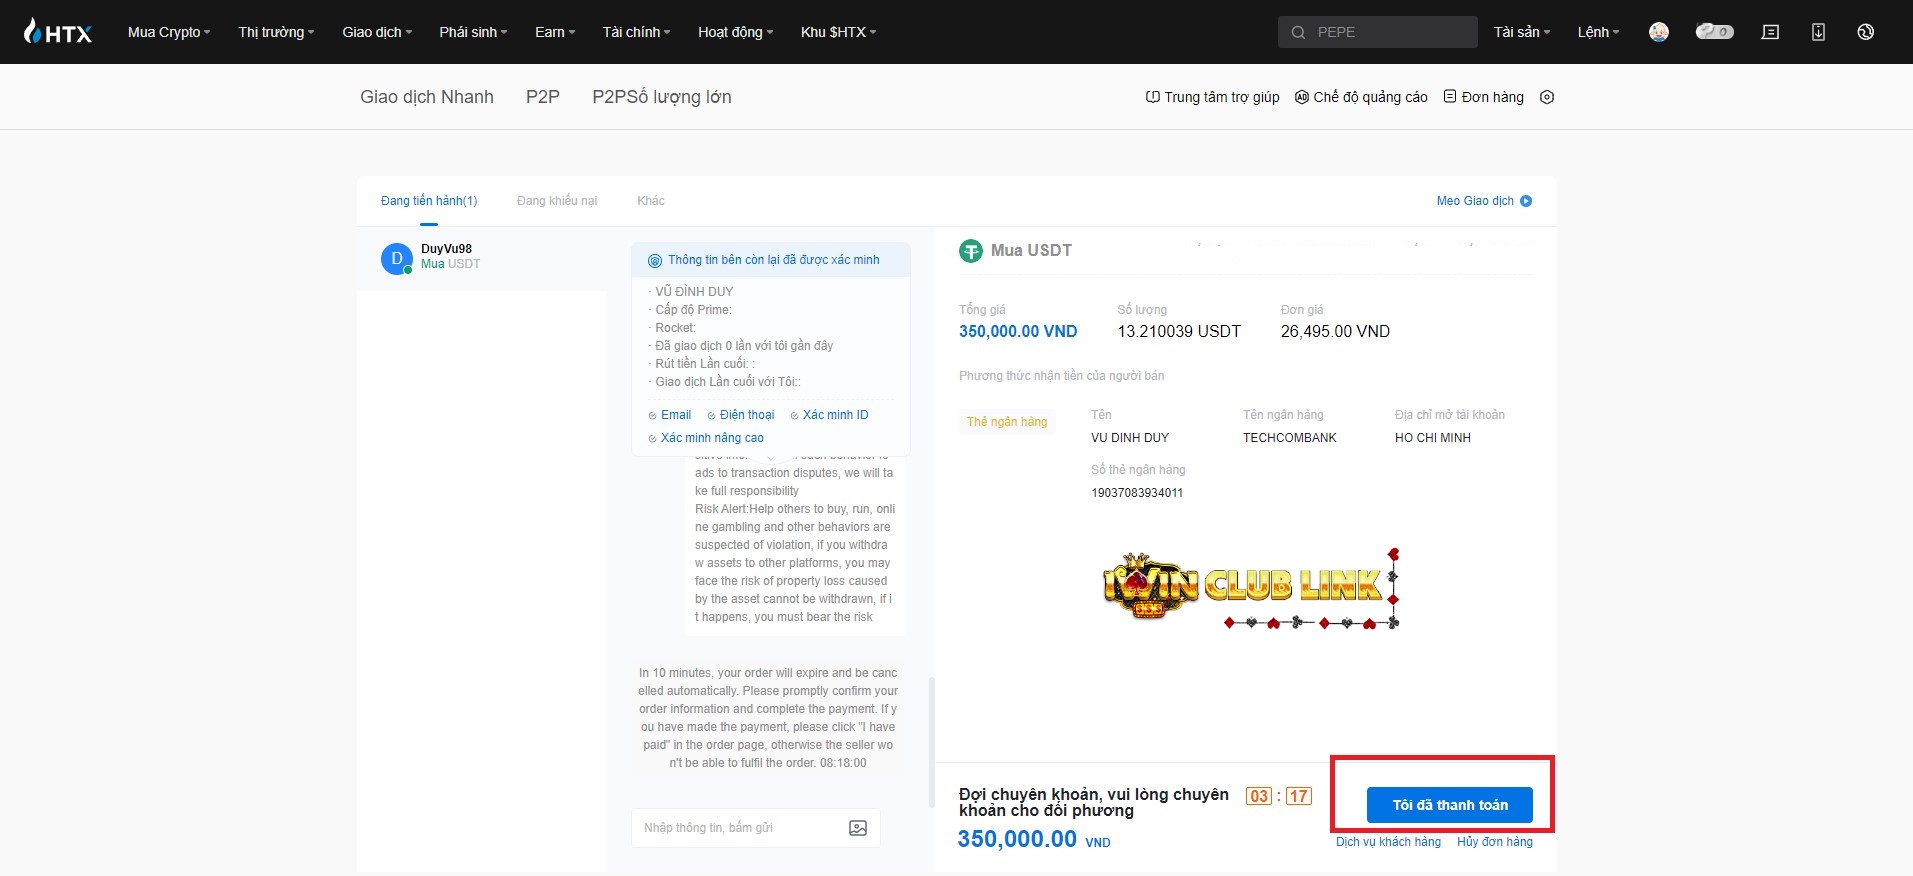The image size is (1913, 876).
Task: Open the user avatar profile menu
Action: pos(1659,32)
